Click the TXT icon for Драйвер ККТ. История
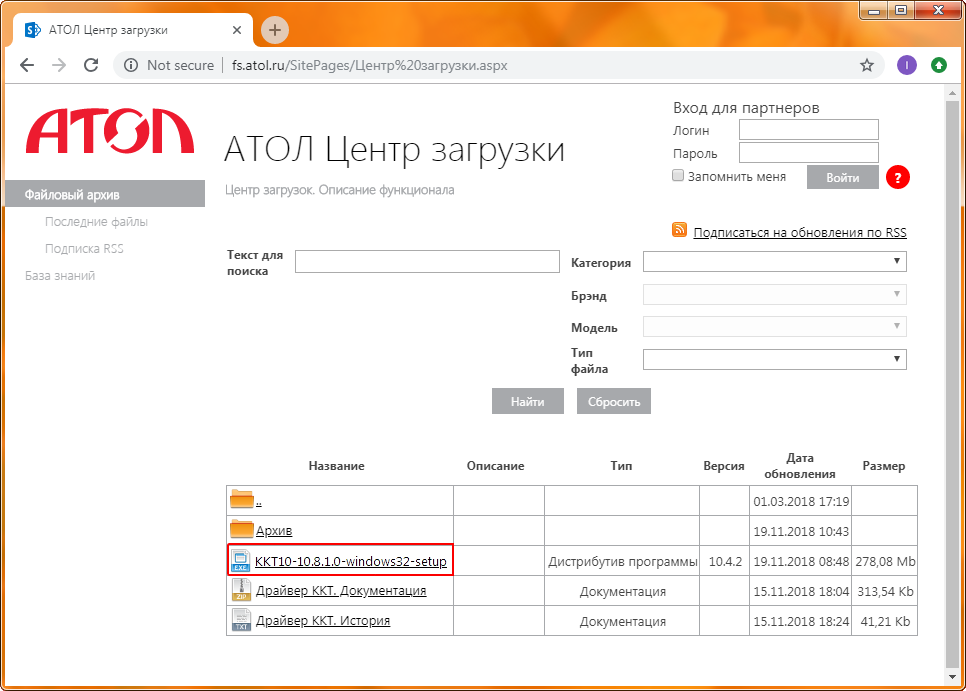 (x=240, y=621)
